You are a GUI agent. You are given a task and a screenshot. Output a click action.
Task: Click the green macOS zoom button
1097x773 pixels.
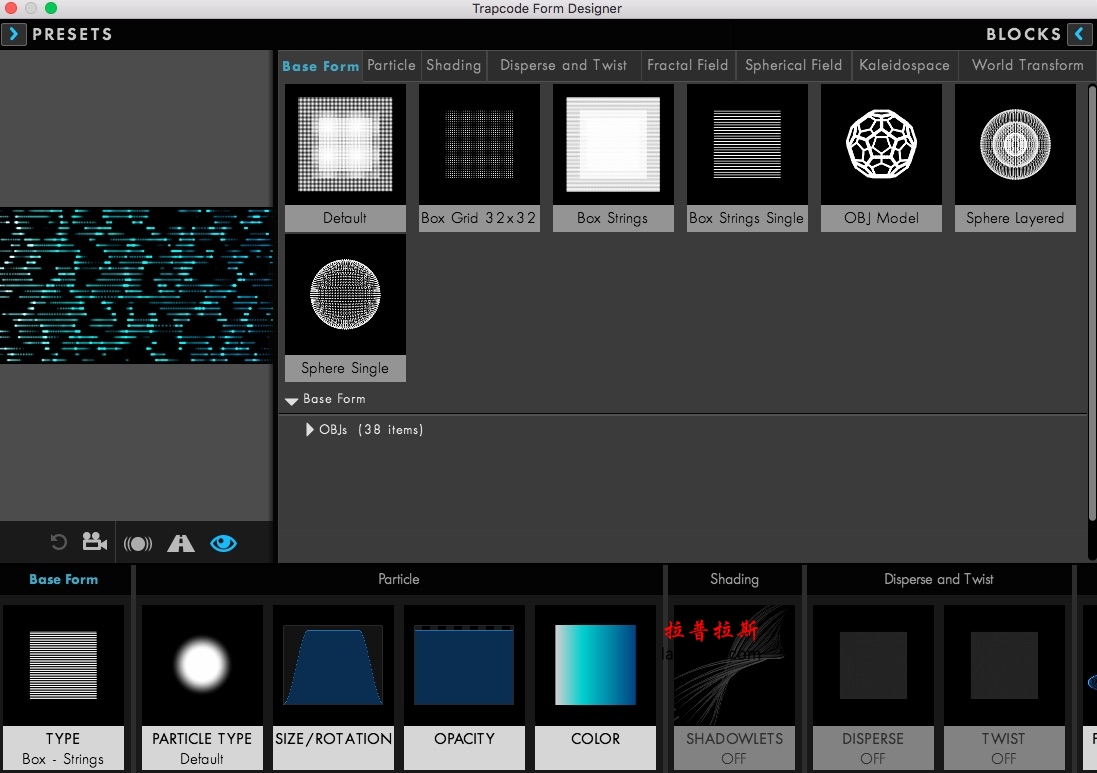50,8
